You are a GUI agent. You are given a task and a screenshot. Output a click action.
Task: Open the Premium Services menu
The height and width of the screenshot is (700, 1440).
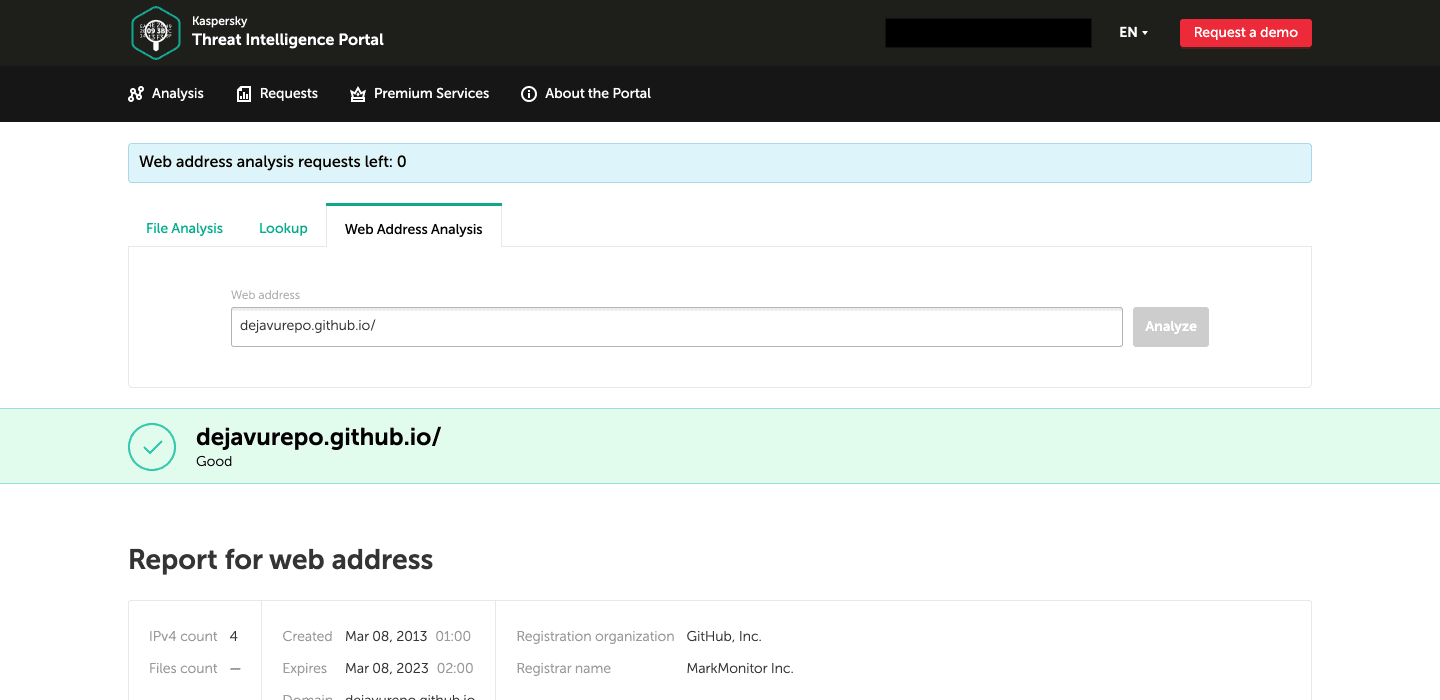419,93
